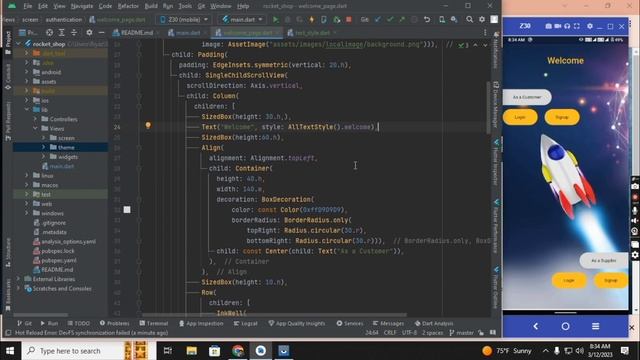Open Project panel options gear
640x360 pixels.
click(x=89, y=32)
